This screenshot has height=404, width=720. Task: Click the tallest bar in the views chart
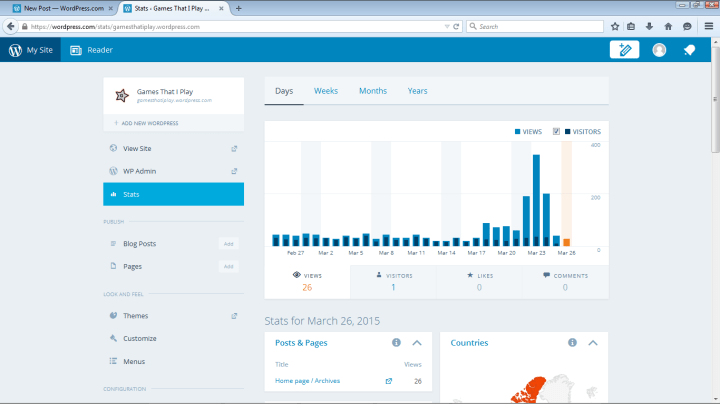(536, 200)
